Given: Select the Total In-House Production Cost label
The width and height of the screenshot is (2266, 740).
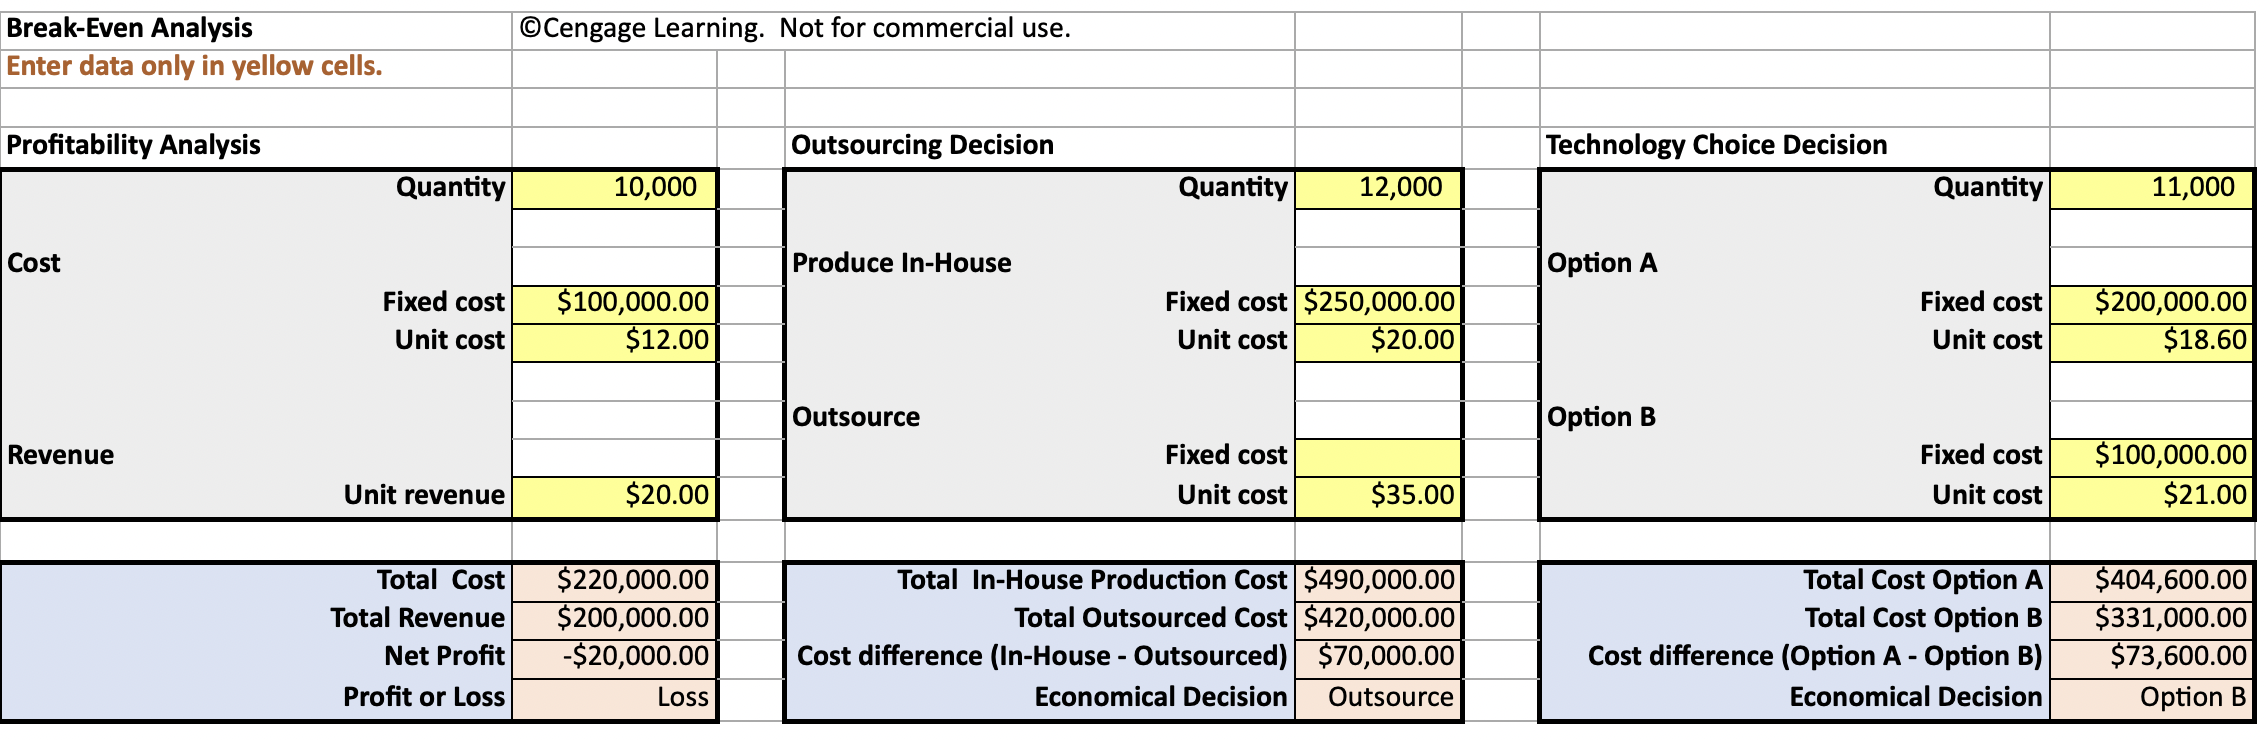Looking at the screenshot, I should 1092,581.
